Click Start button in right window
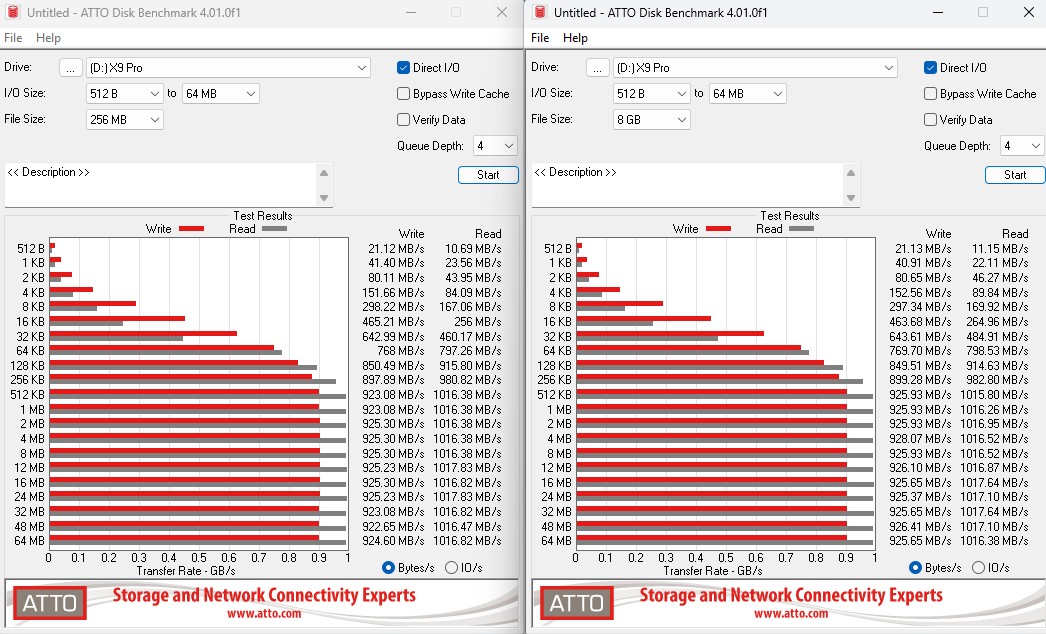1046x634 pixels. tap(1015, 175)
